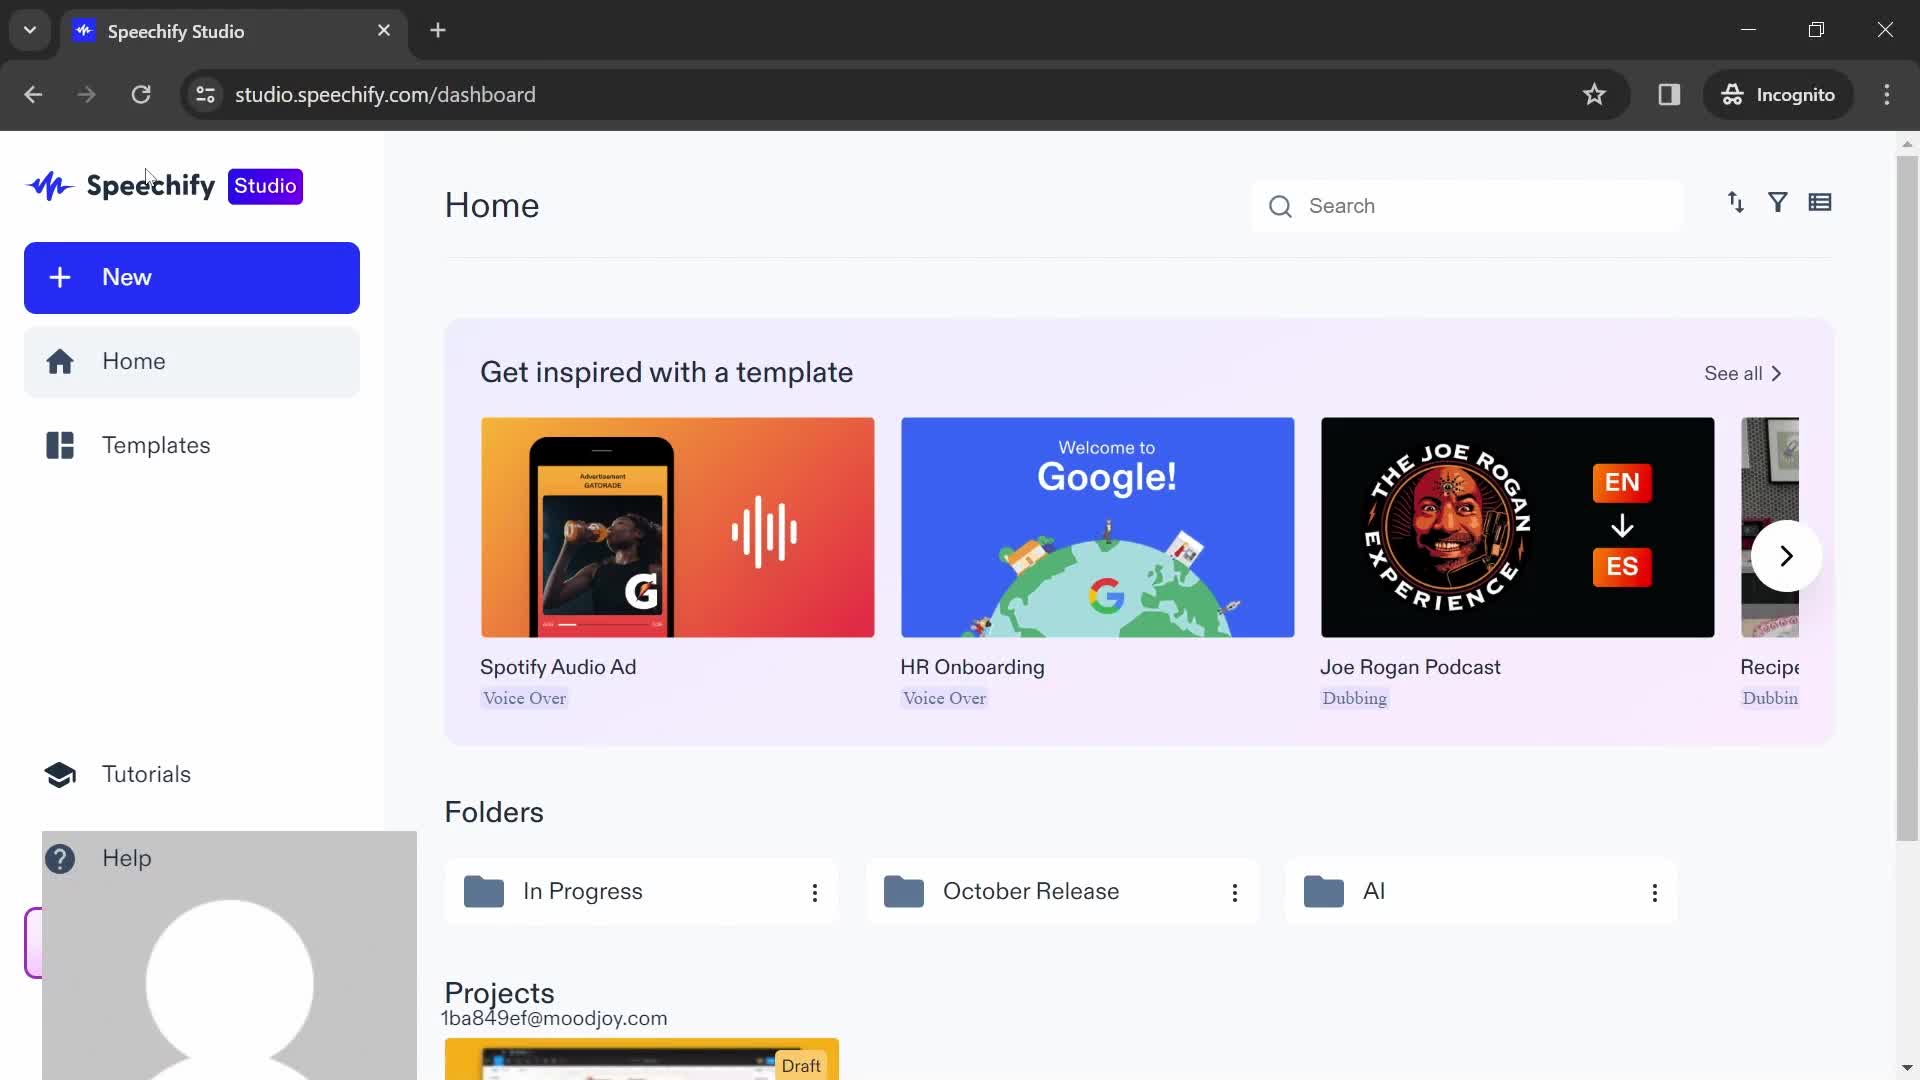Open the AI folder context menu
This screenshot has height=1080, width=1920.
[1654, 891]
